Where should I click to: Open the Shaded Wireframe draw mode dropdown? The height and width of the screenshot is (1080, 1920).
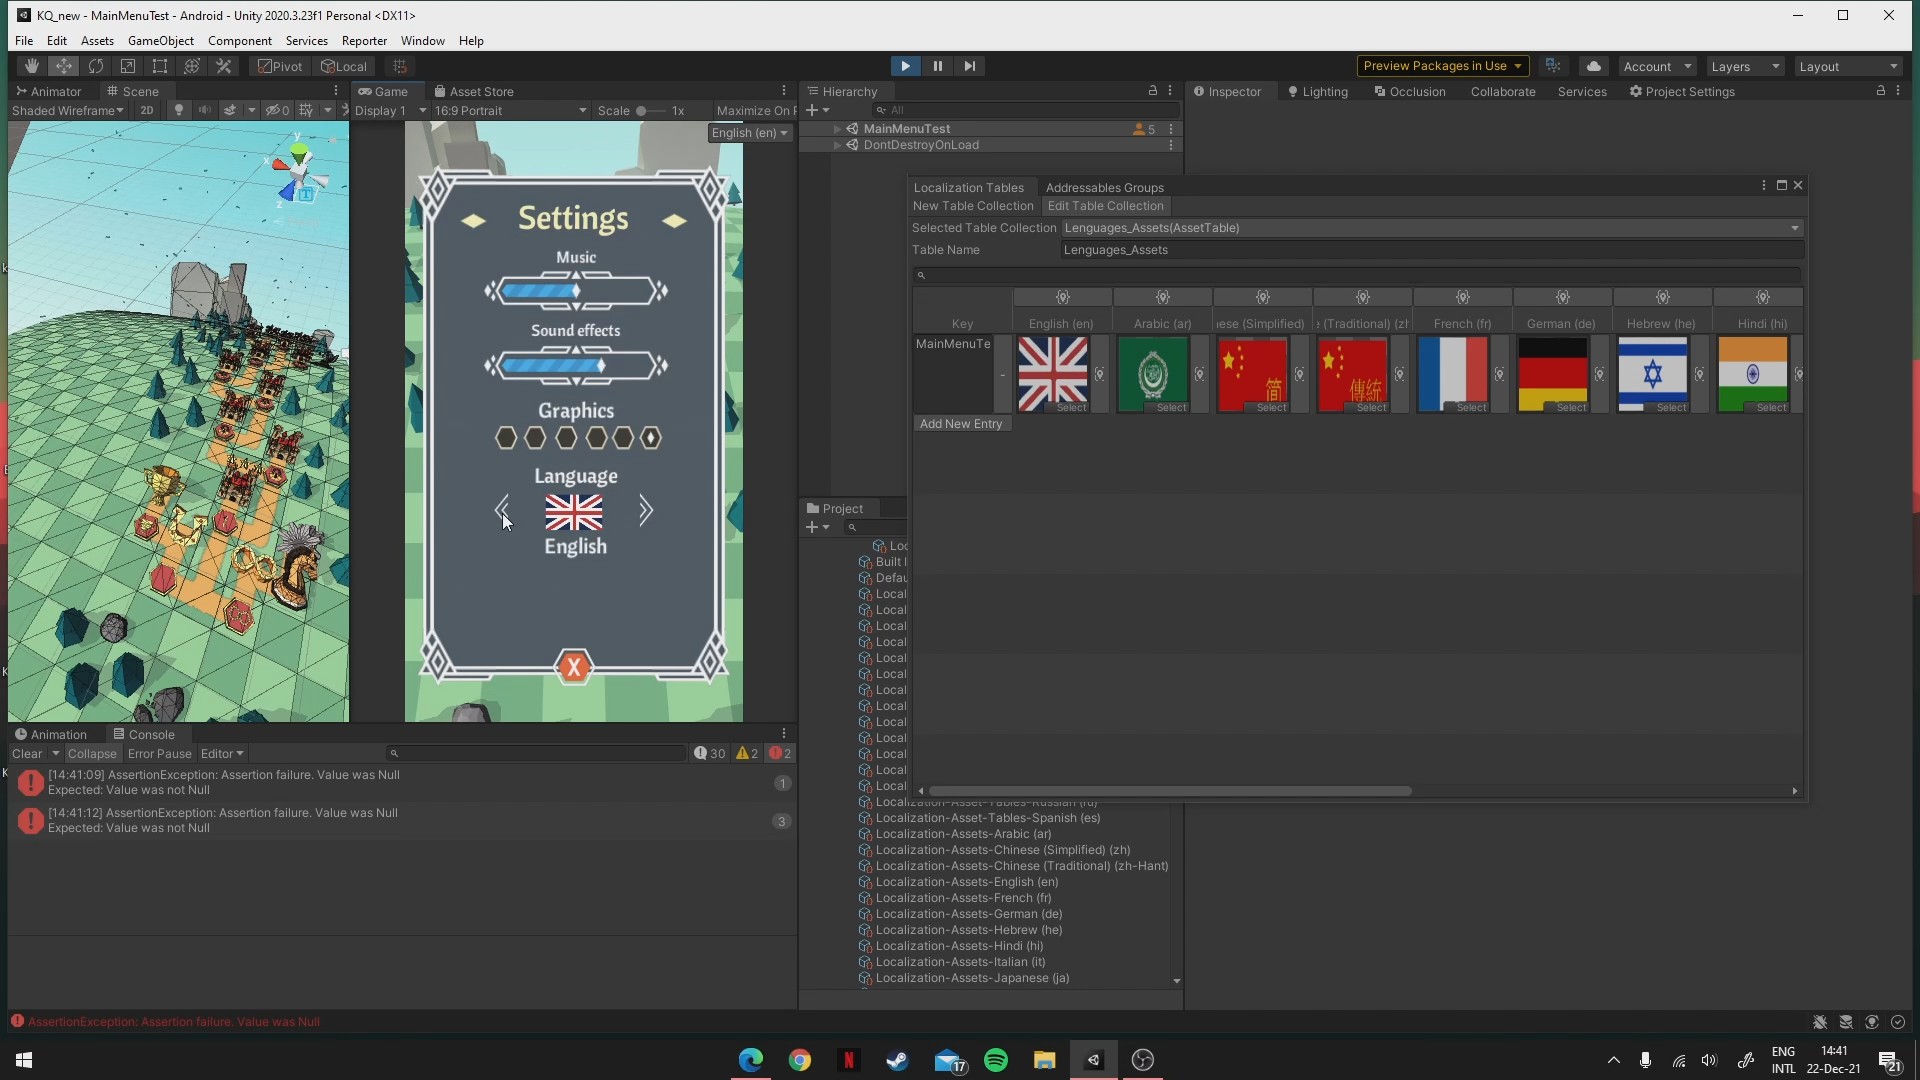point(67,111)
